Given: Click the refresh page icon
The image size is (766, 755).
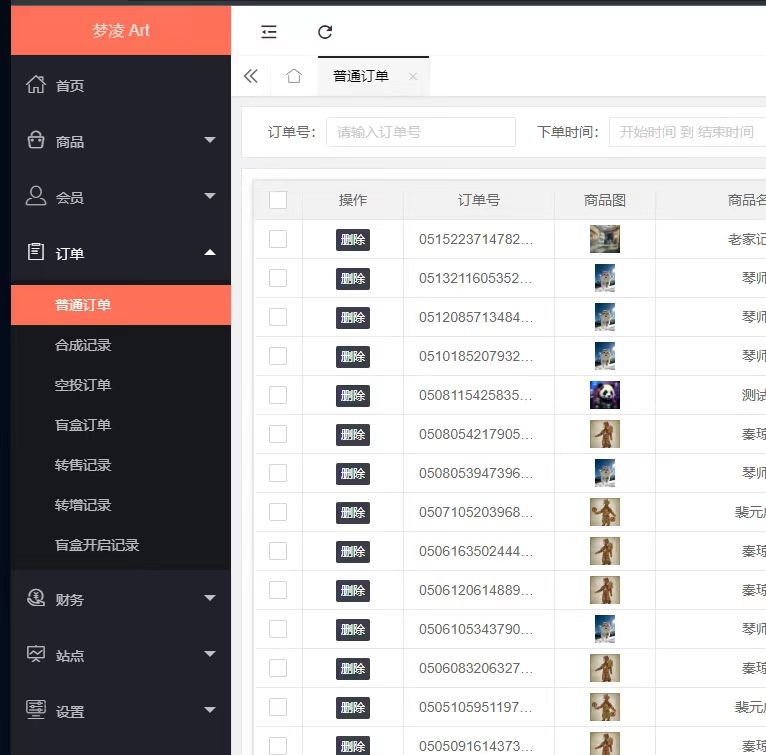Looking at the screenshot, I should [325, 32].
